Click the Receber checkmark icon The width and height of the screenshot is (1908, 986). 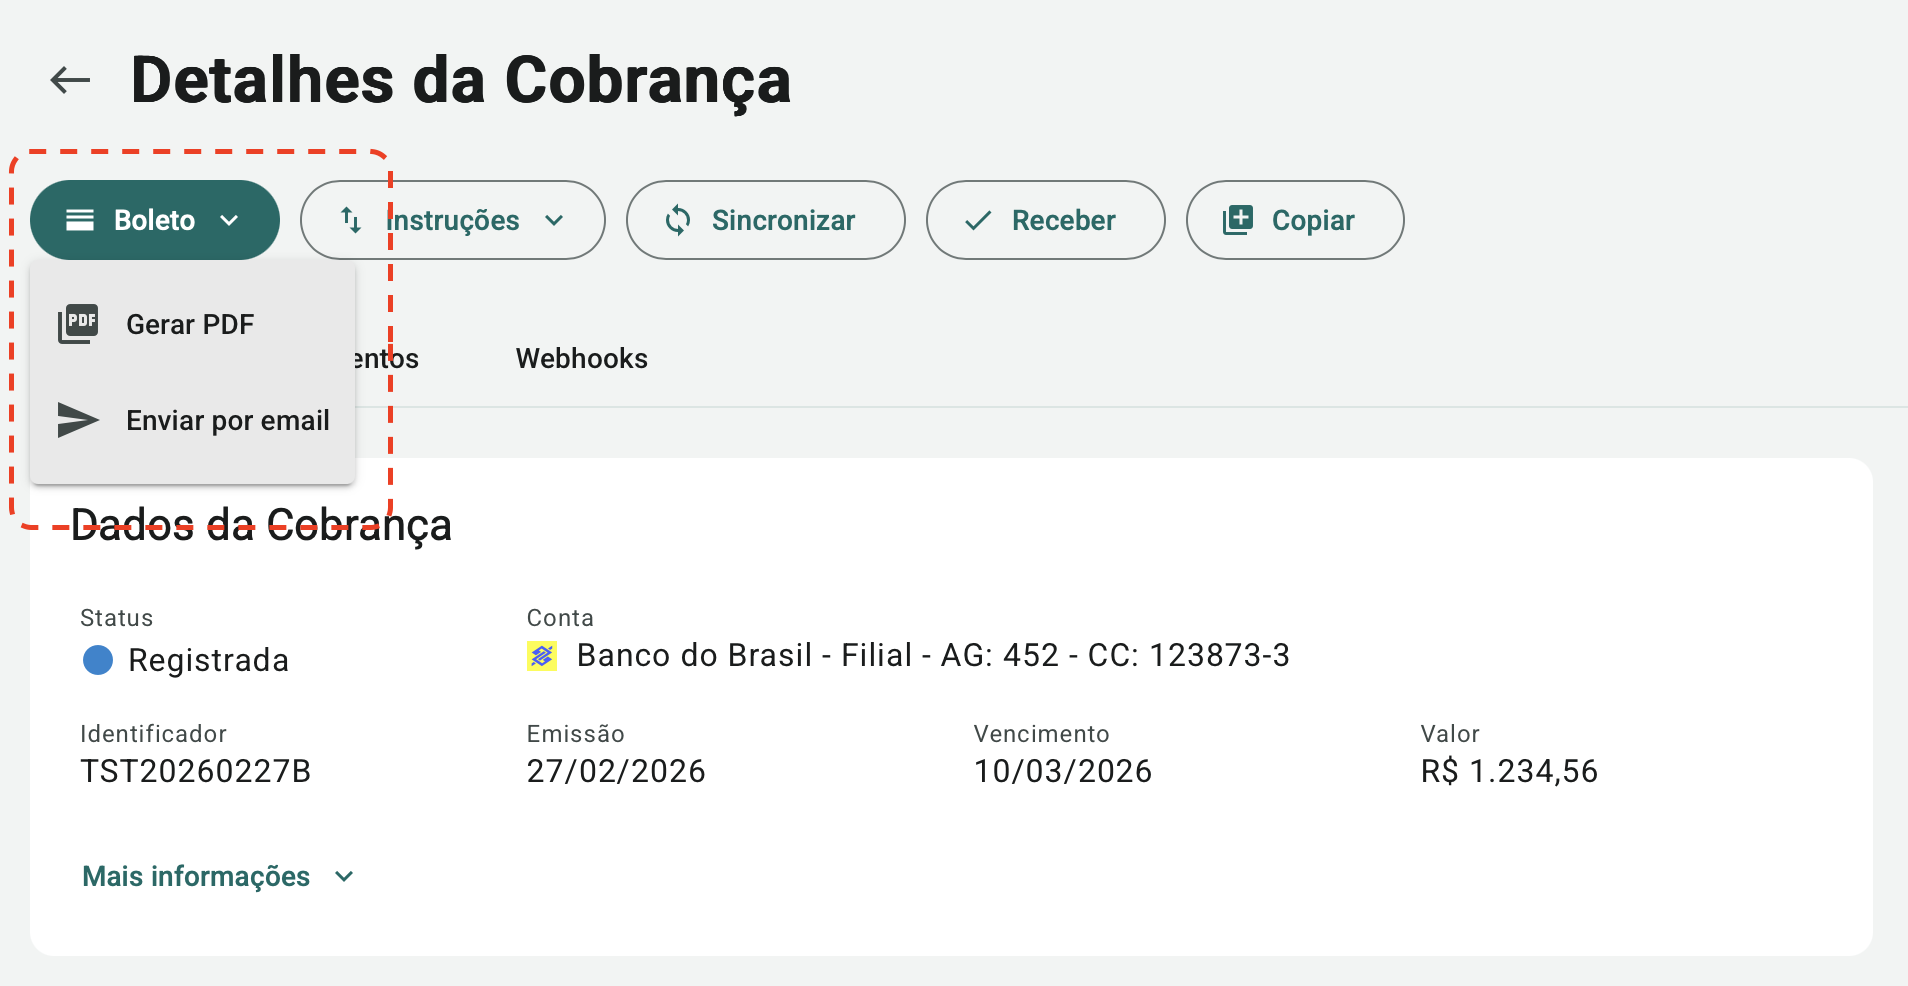(978, 220)
